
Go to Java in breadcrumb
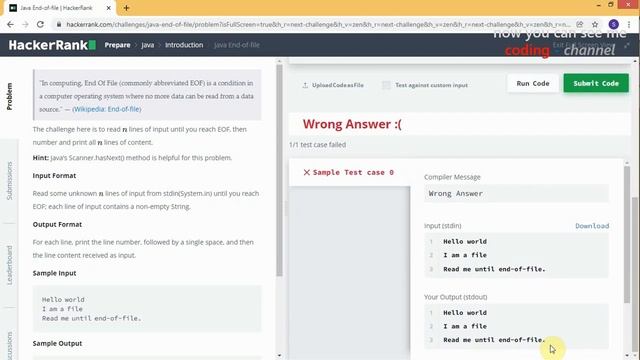148,45
